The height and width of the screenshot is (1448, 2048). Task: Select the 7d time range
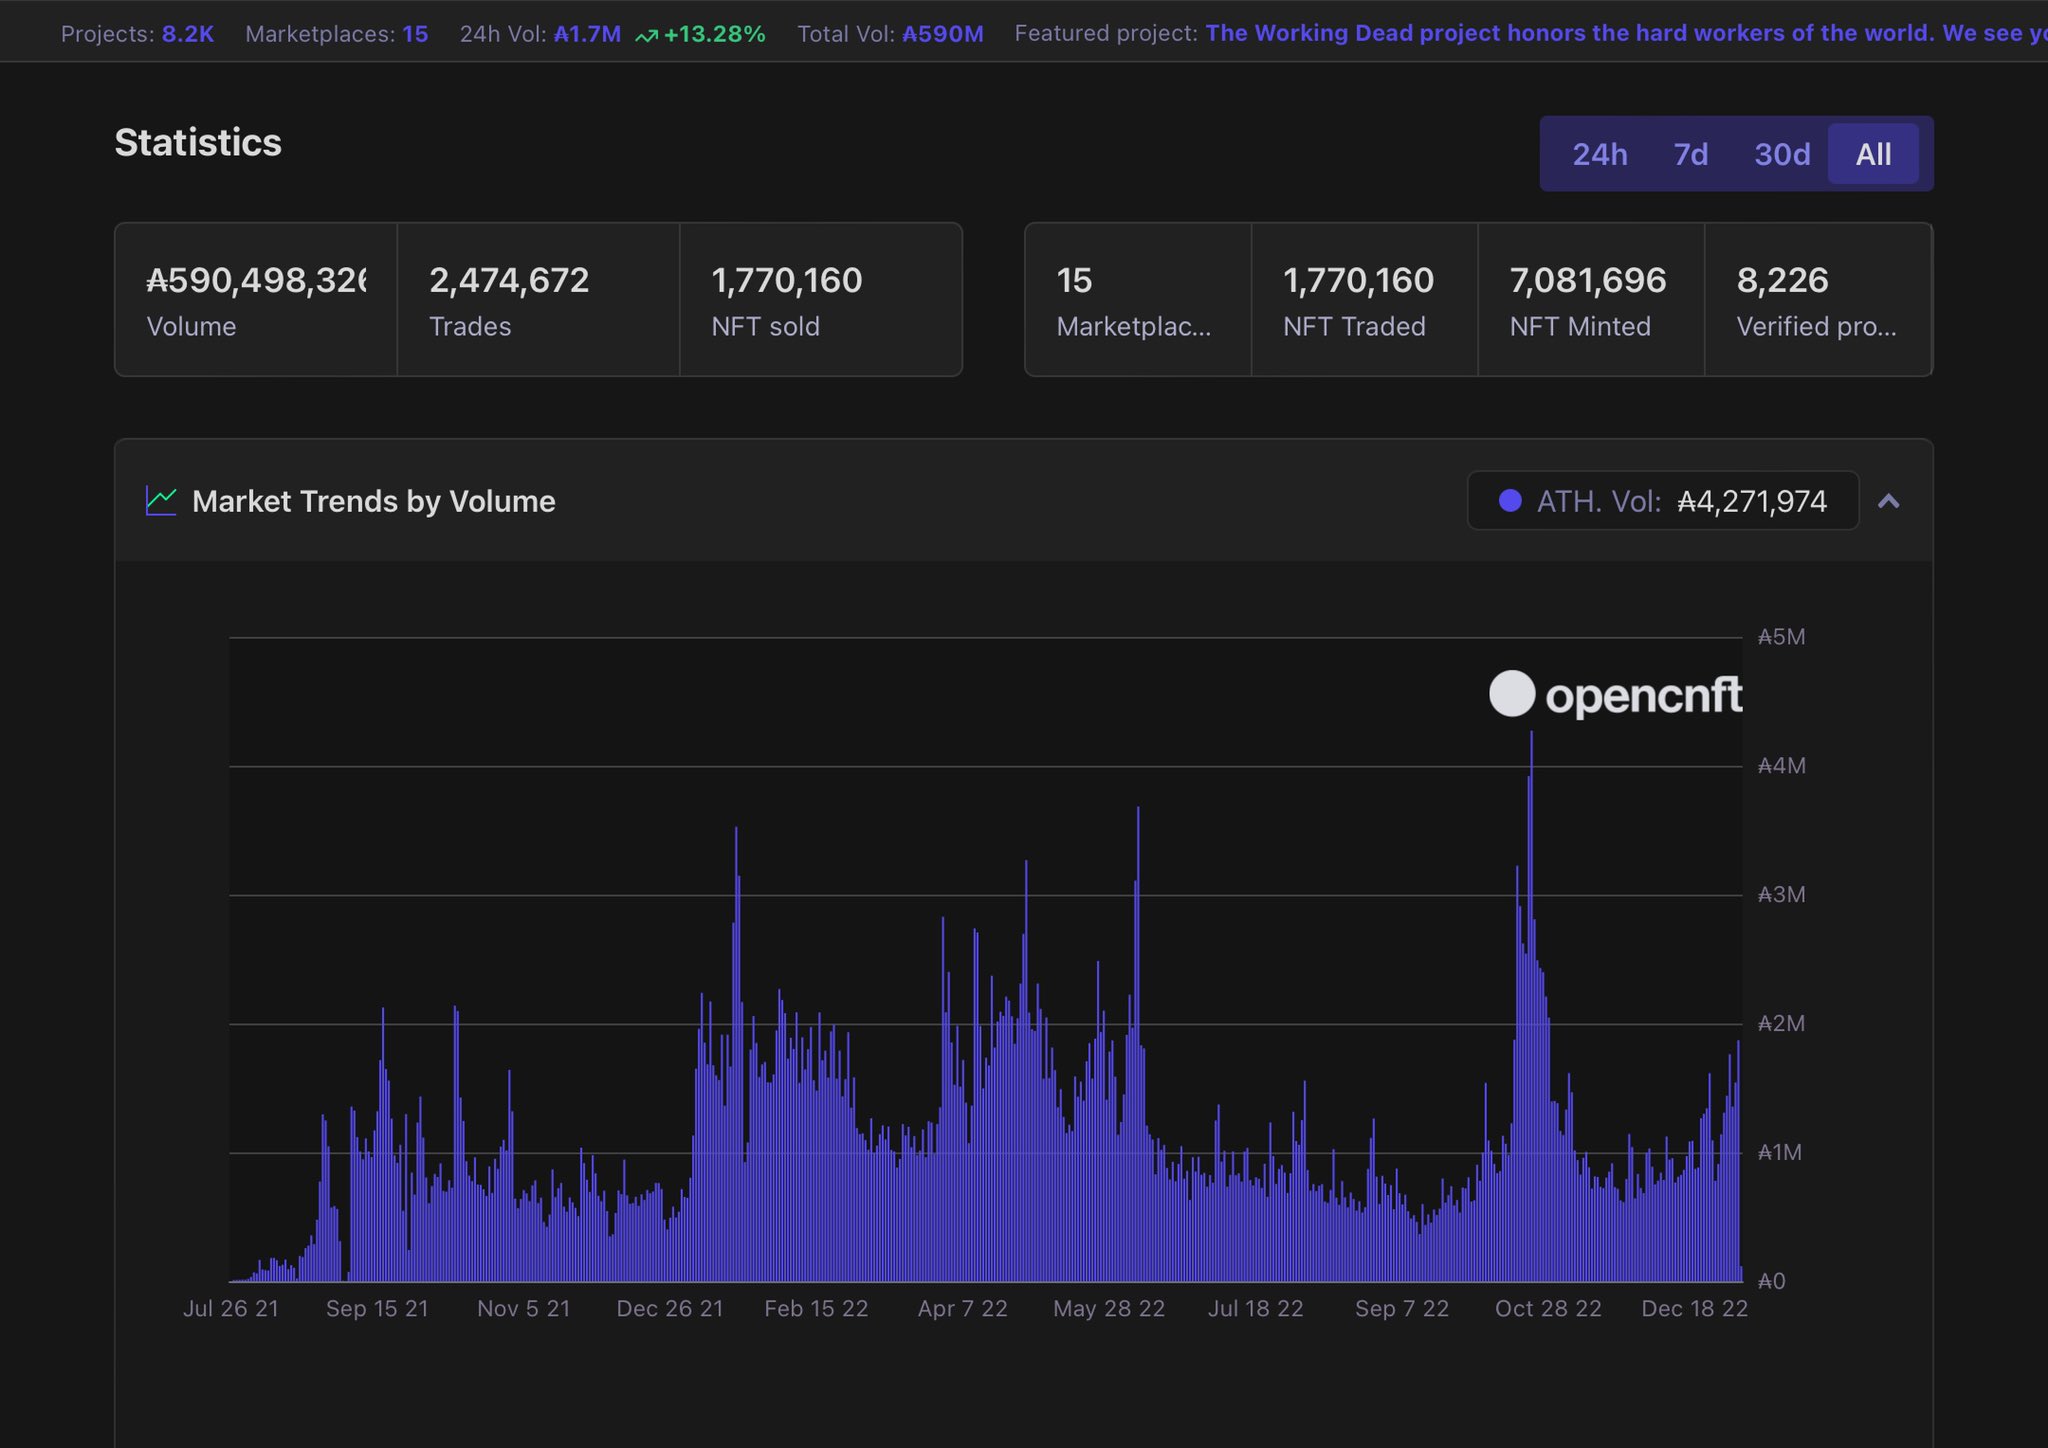(1690, 154)
